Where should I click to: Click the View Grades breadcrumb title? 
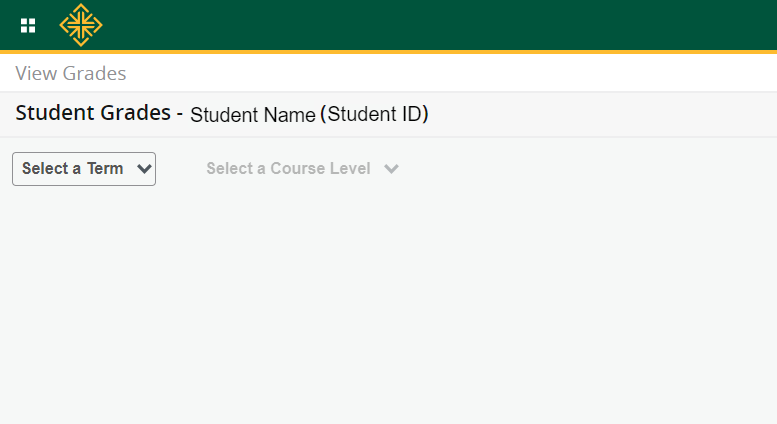click(71, 73)
